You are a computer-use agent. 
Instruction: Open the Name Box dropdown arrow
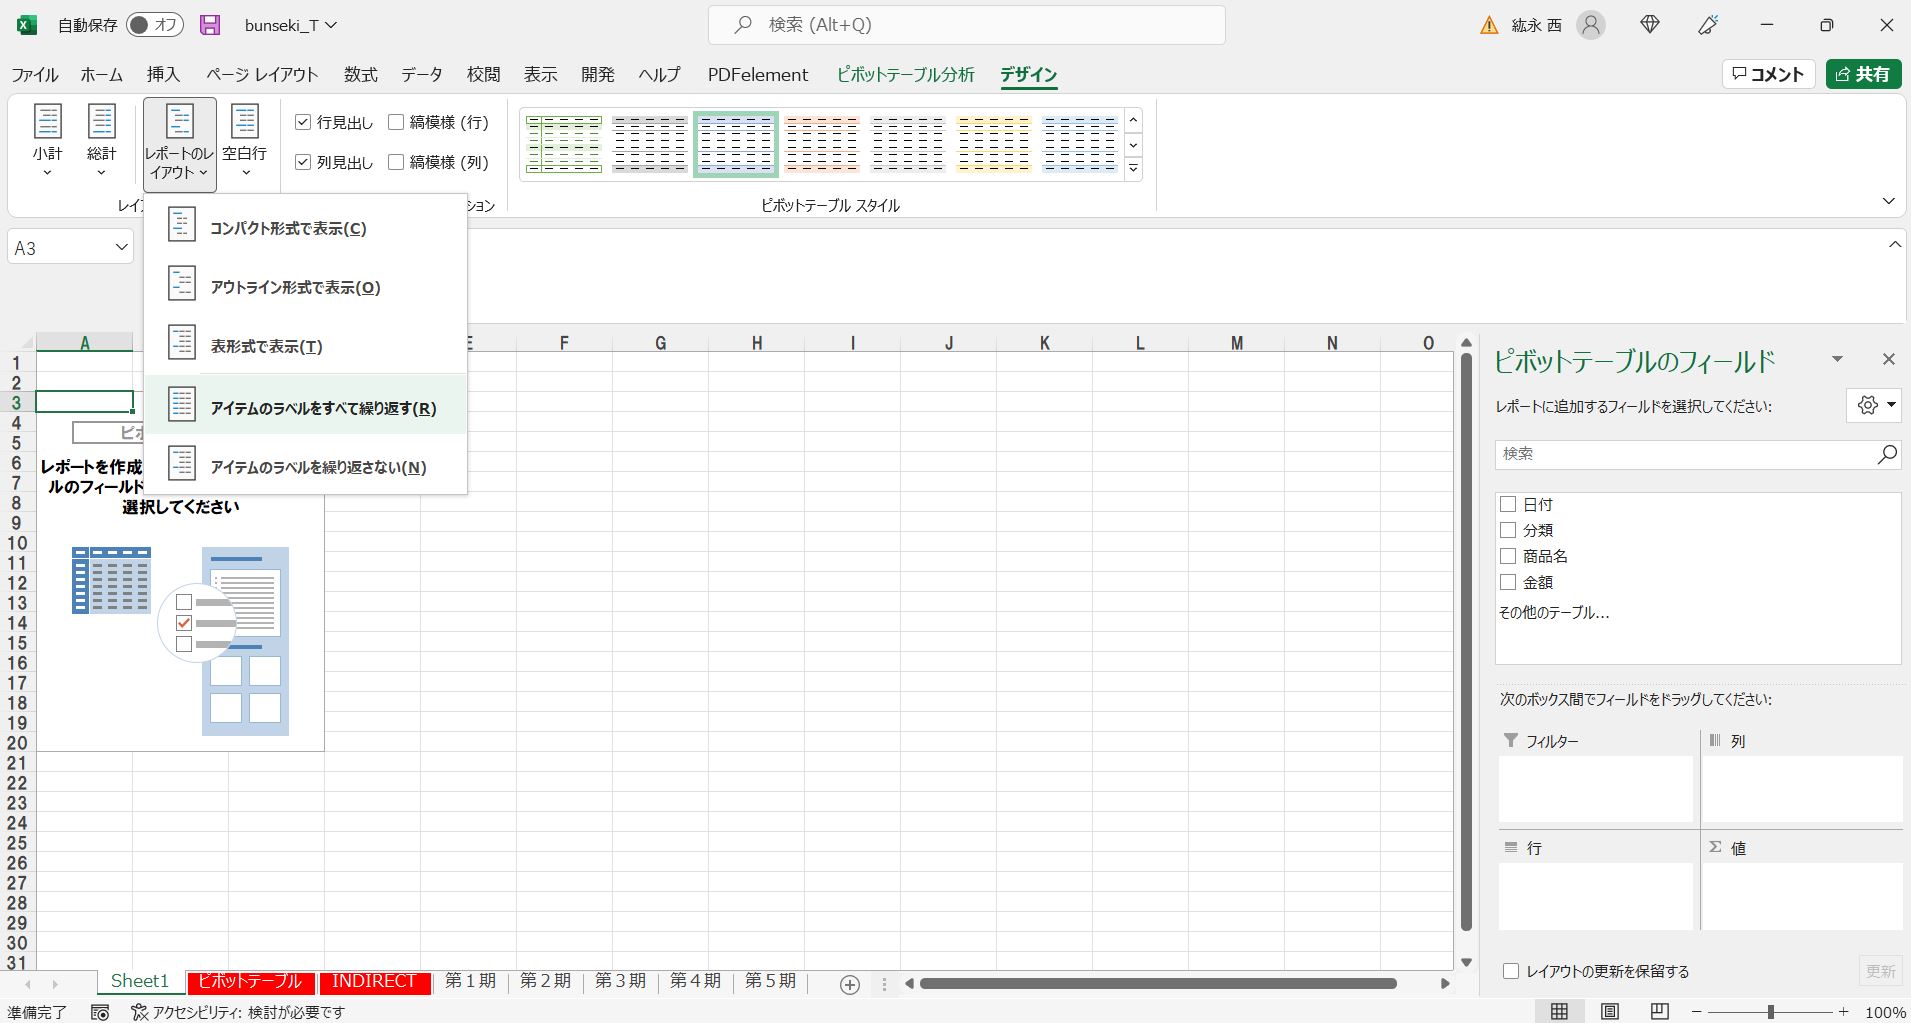(121, 247)
